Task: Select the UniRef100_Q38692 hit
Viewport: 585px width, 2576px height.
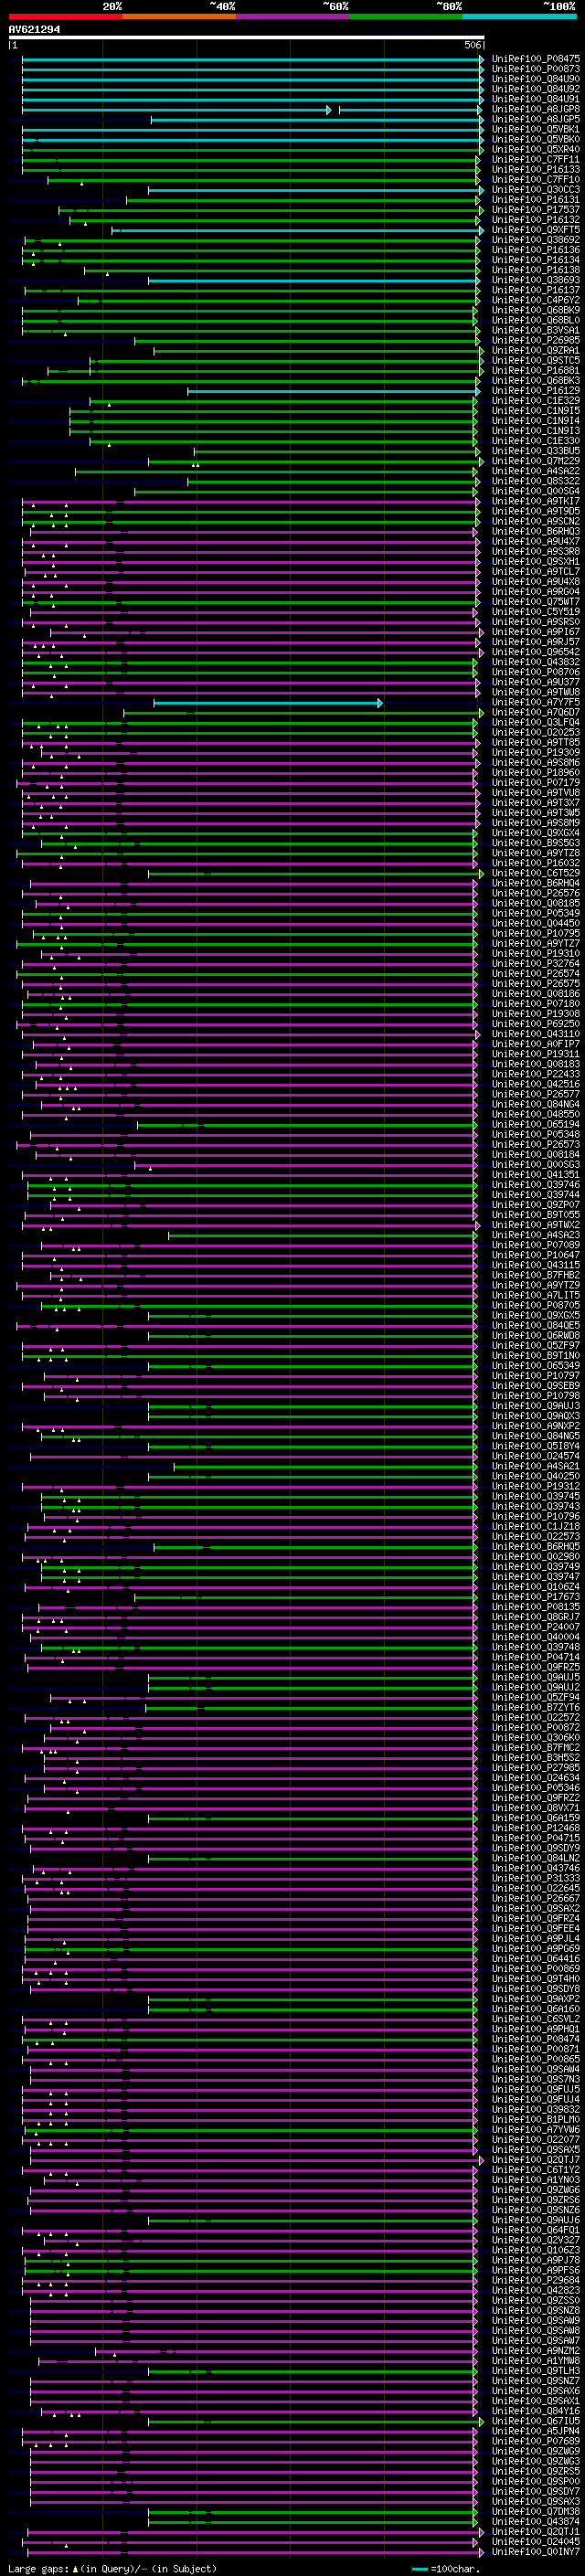Action: tap(536, 240)
